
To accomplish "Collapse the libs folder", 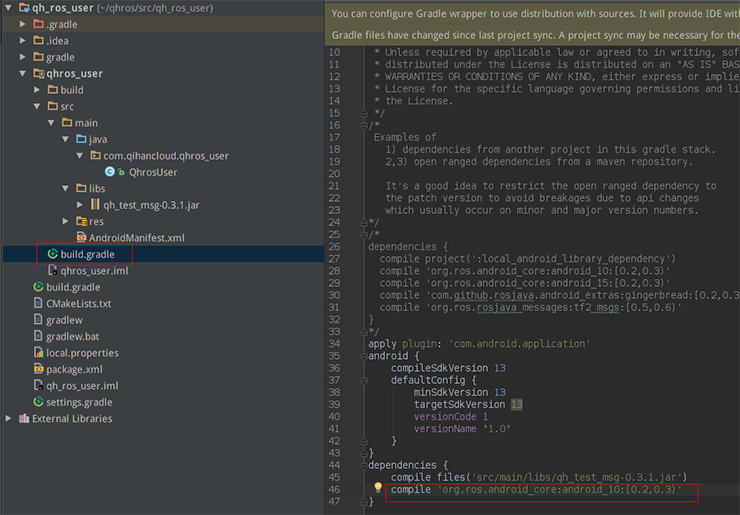I will click(66, 188).
